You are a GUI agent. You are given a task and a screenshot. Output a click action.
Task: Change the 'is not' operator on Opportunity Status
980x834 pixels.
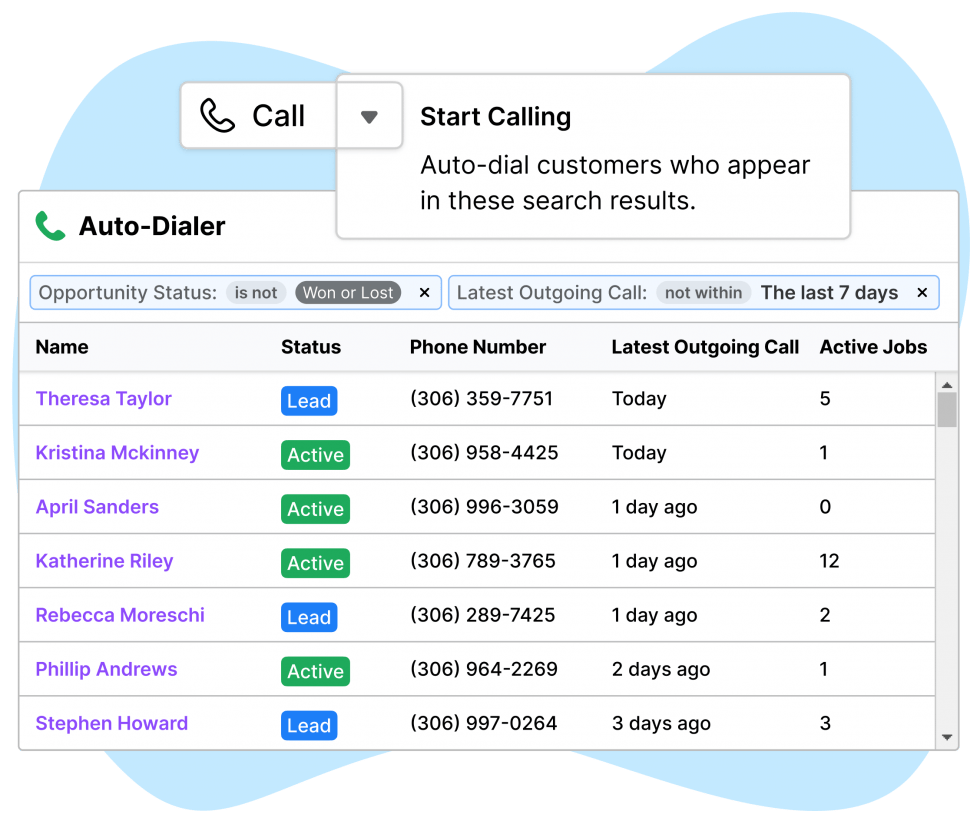click(256, 292)
